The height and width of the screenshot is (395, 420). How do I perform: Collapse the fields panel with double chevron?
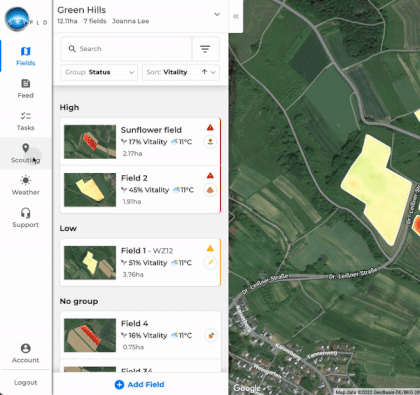[x=236, y=16]
